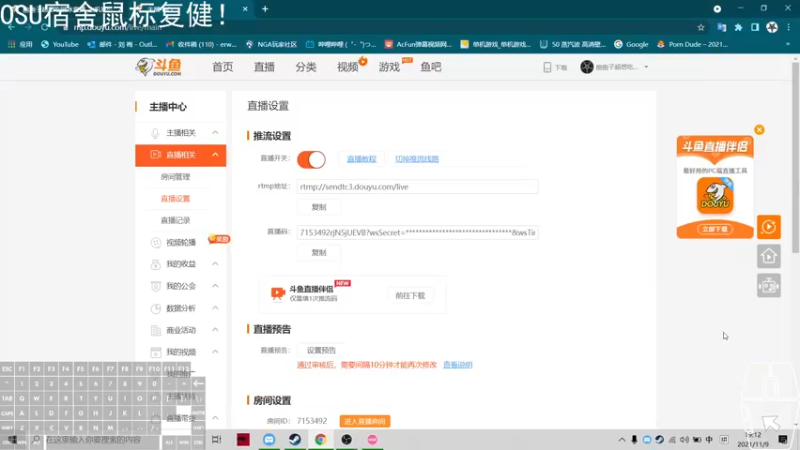
Task: Show hidden system tray icons
Action: click(621, 440)
